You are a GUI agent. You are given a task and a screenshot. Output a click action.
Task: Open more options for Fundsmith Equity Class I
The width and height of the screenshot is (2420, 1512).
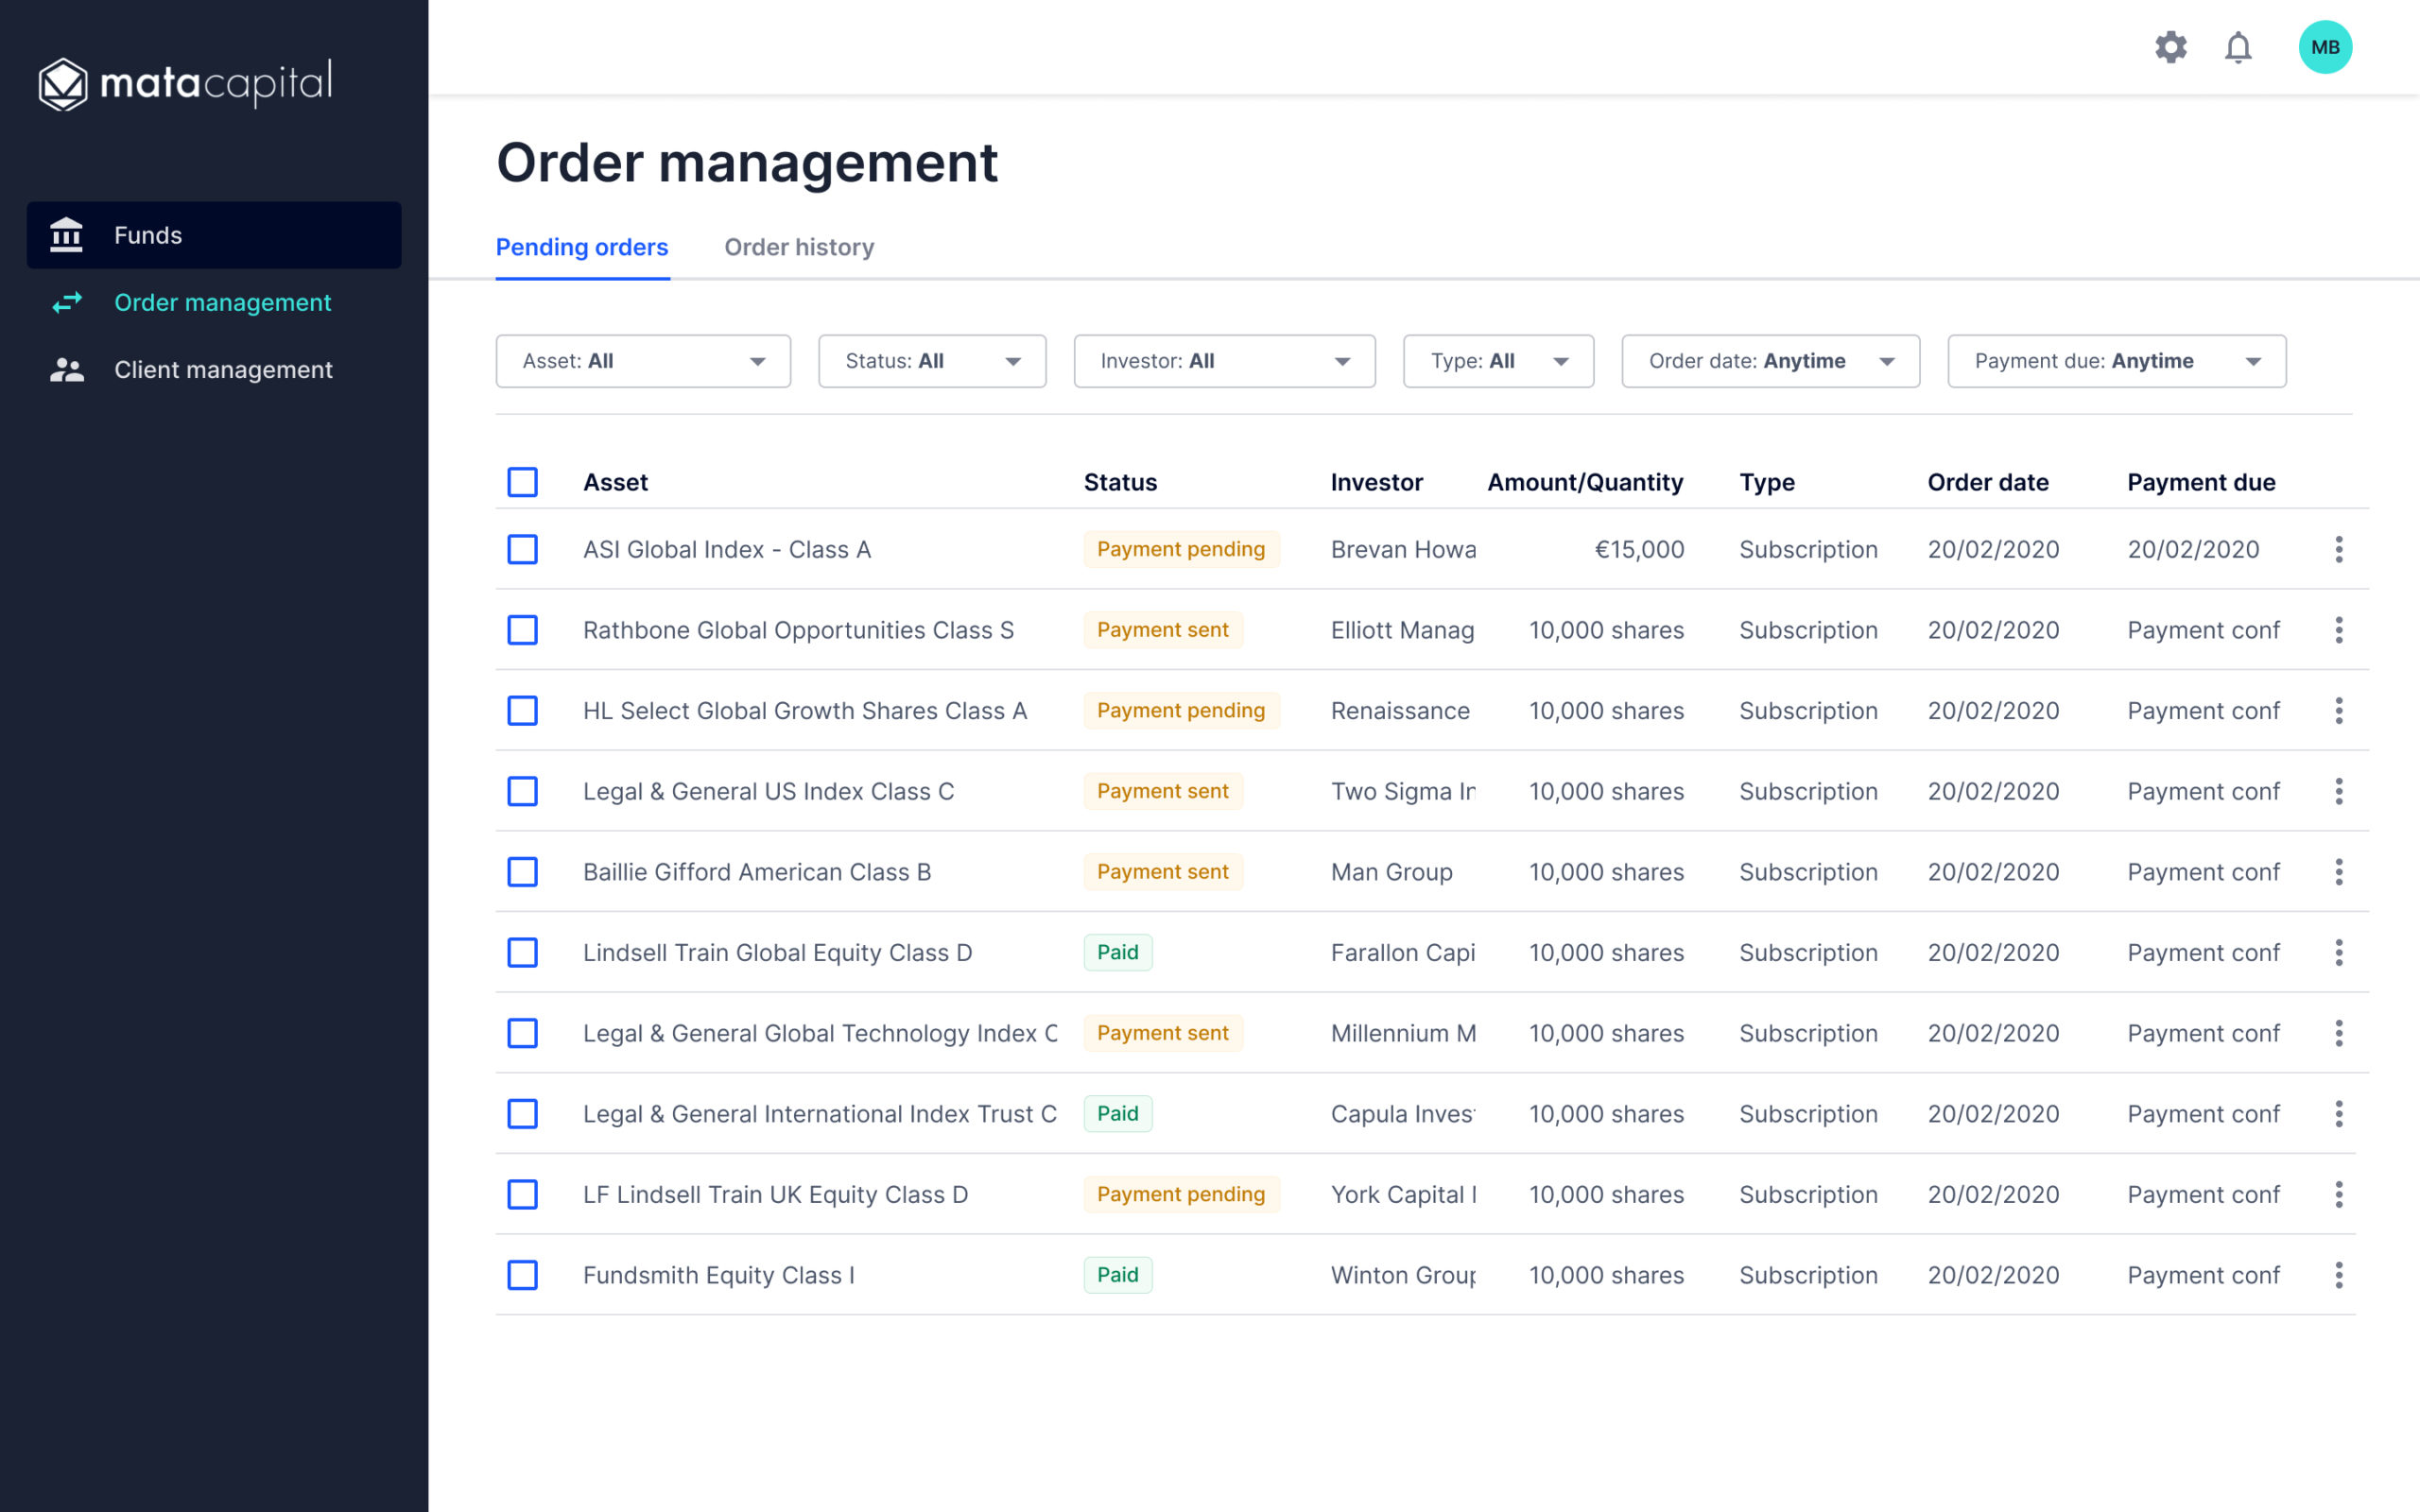coord(2338,1275)
